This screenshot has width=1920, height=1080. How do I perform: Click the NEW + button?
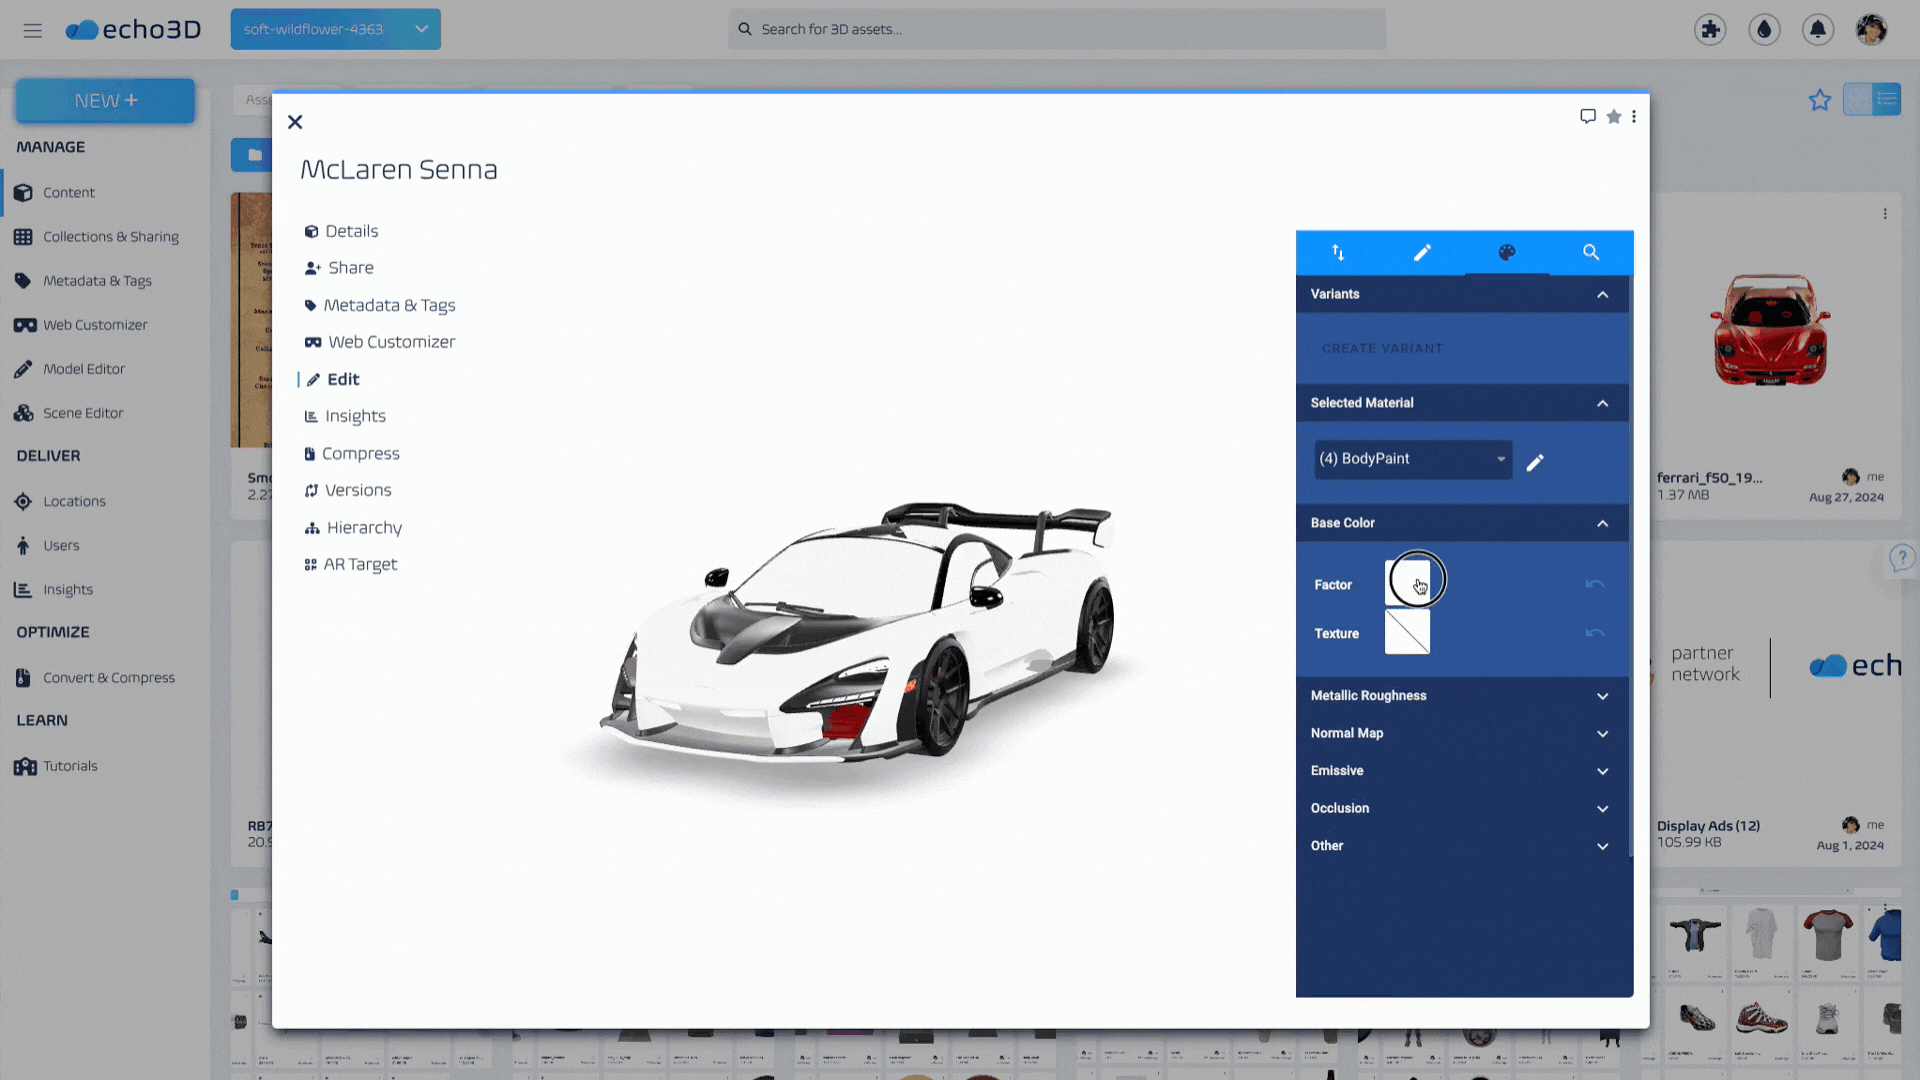click(105, 101)
